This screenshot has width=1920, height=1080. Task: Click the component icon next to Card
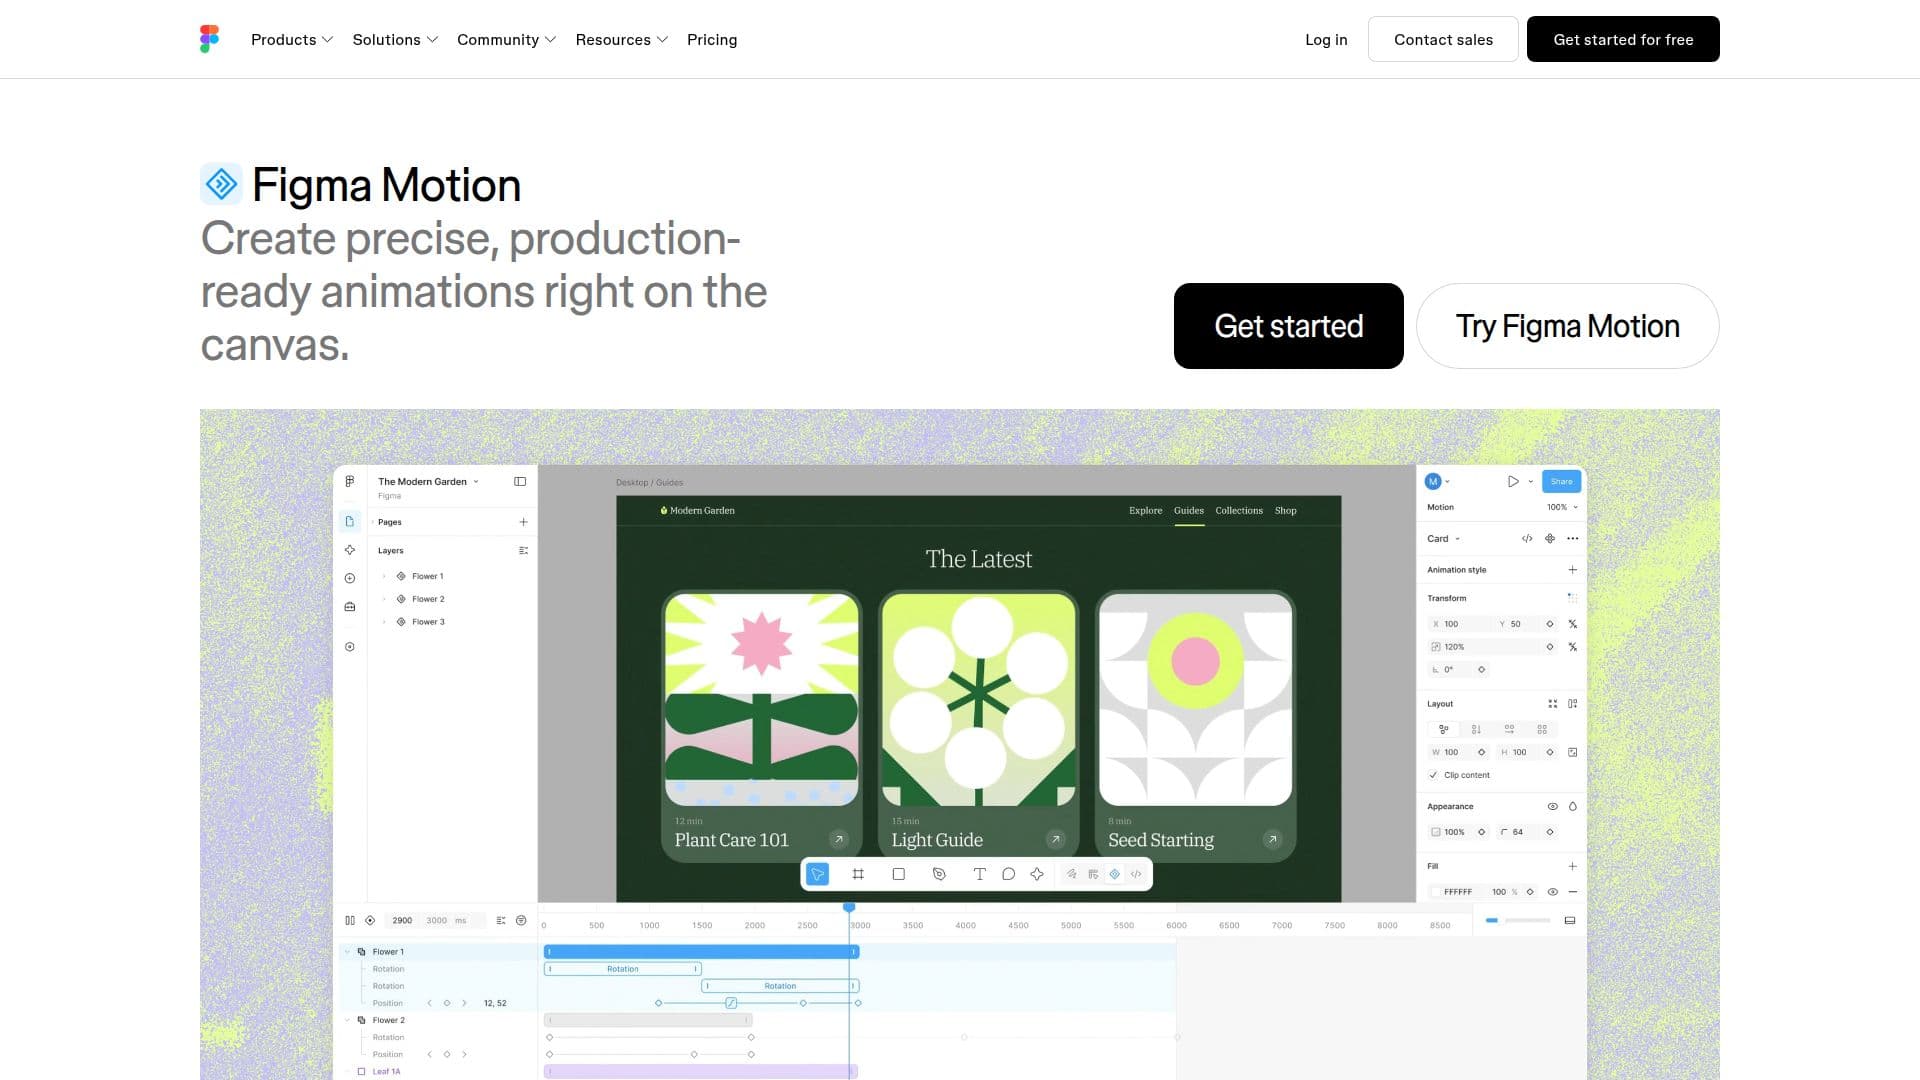coord(1550,538)
